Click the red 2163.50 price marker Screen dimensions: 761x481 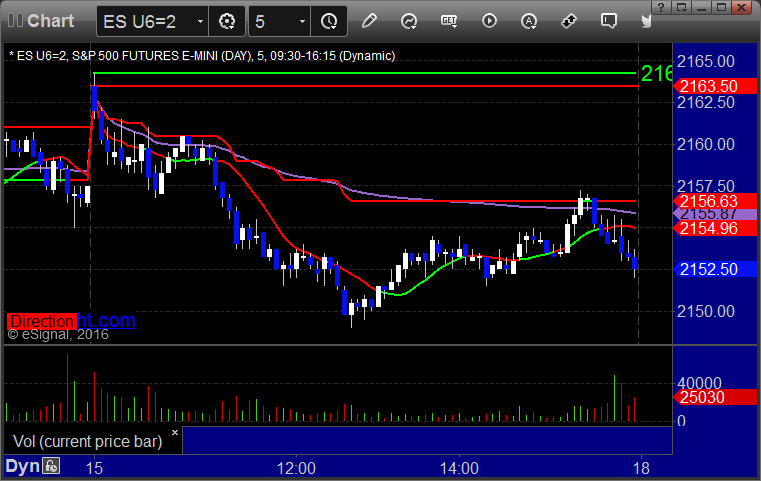(x=714, y=86)
